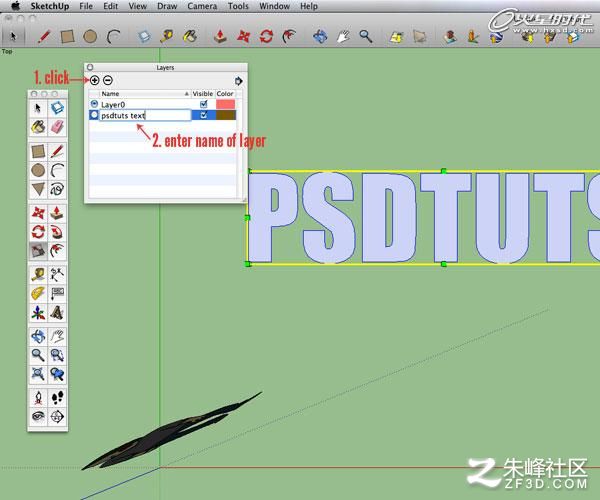Open psdtuts text brown color swatch

pos(226,115)
